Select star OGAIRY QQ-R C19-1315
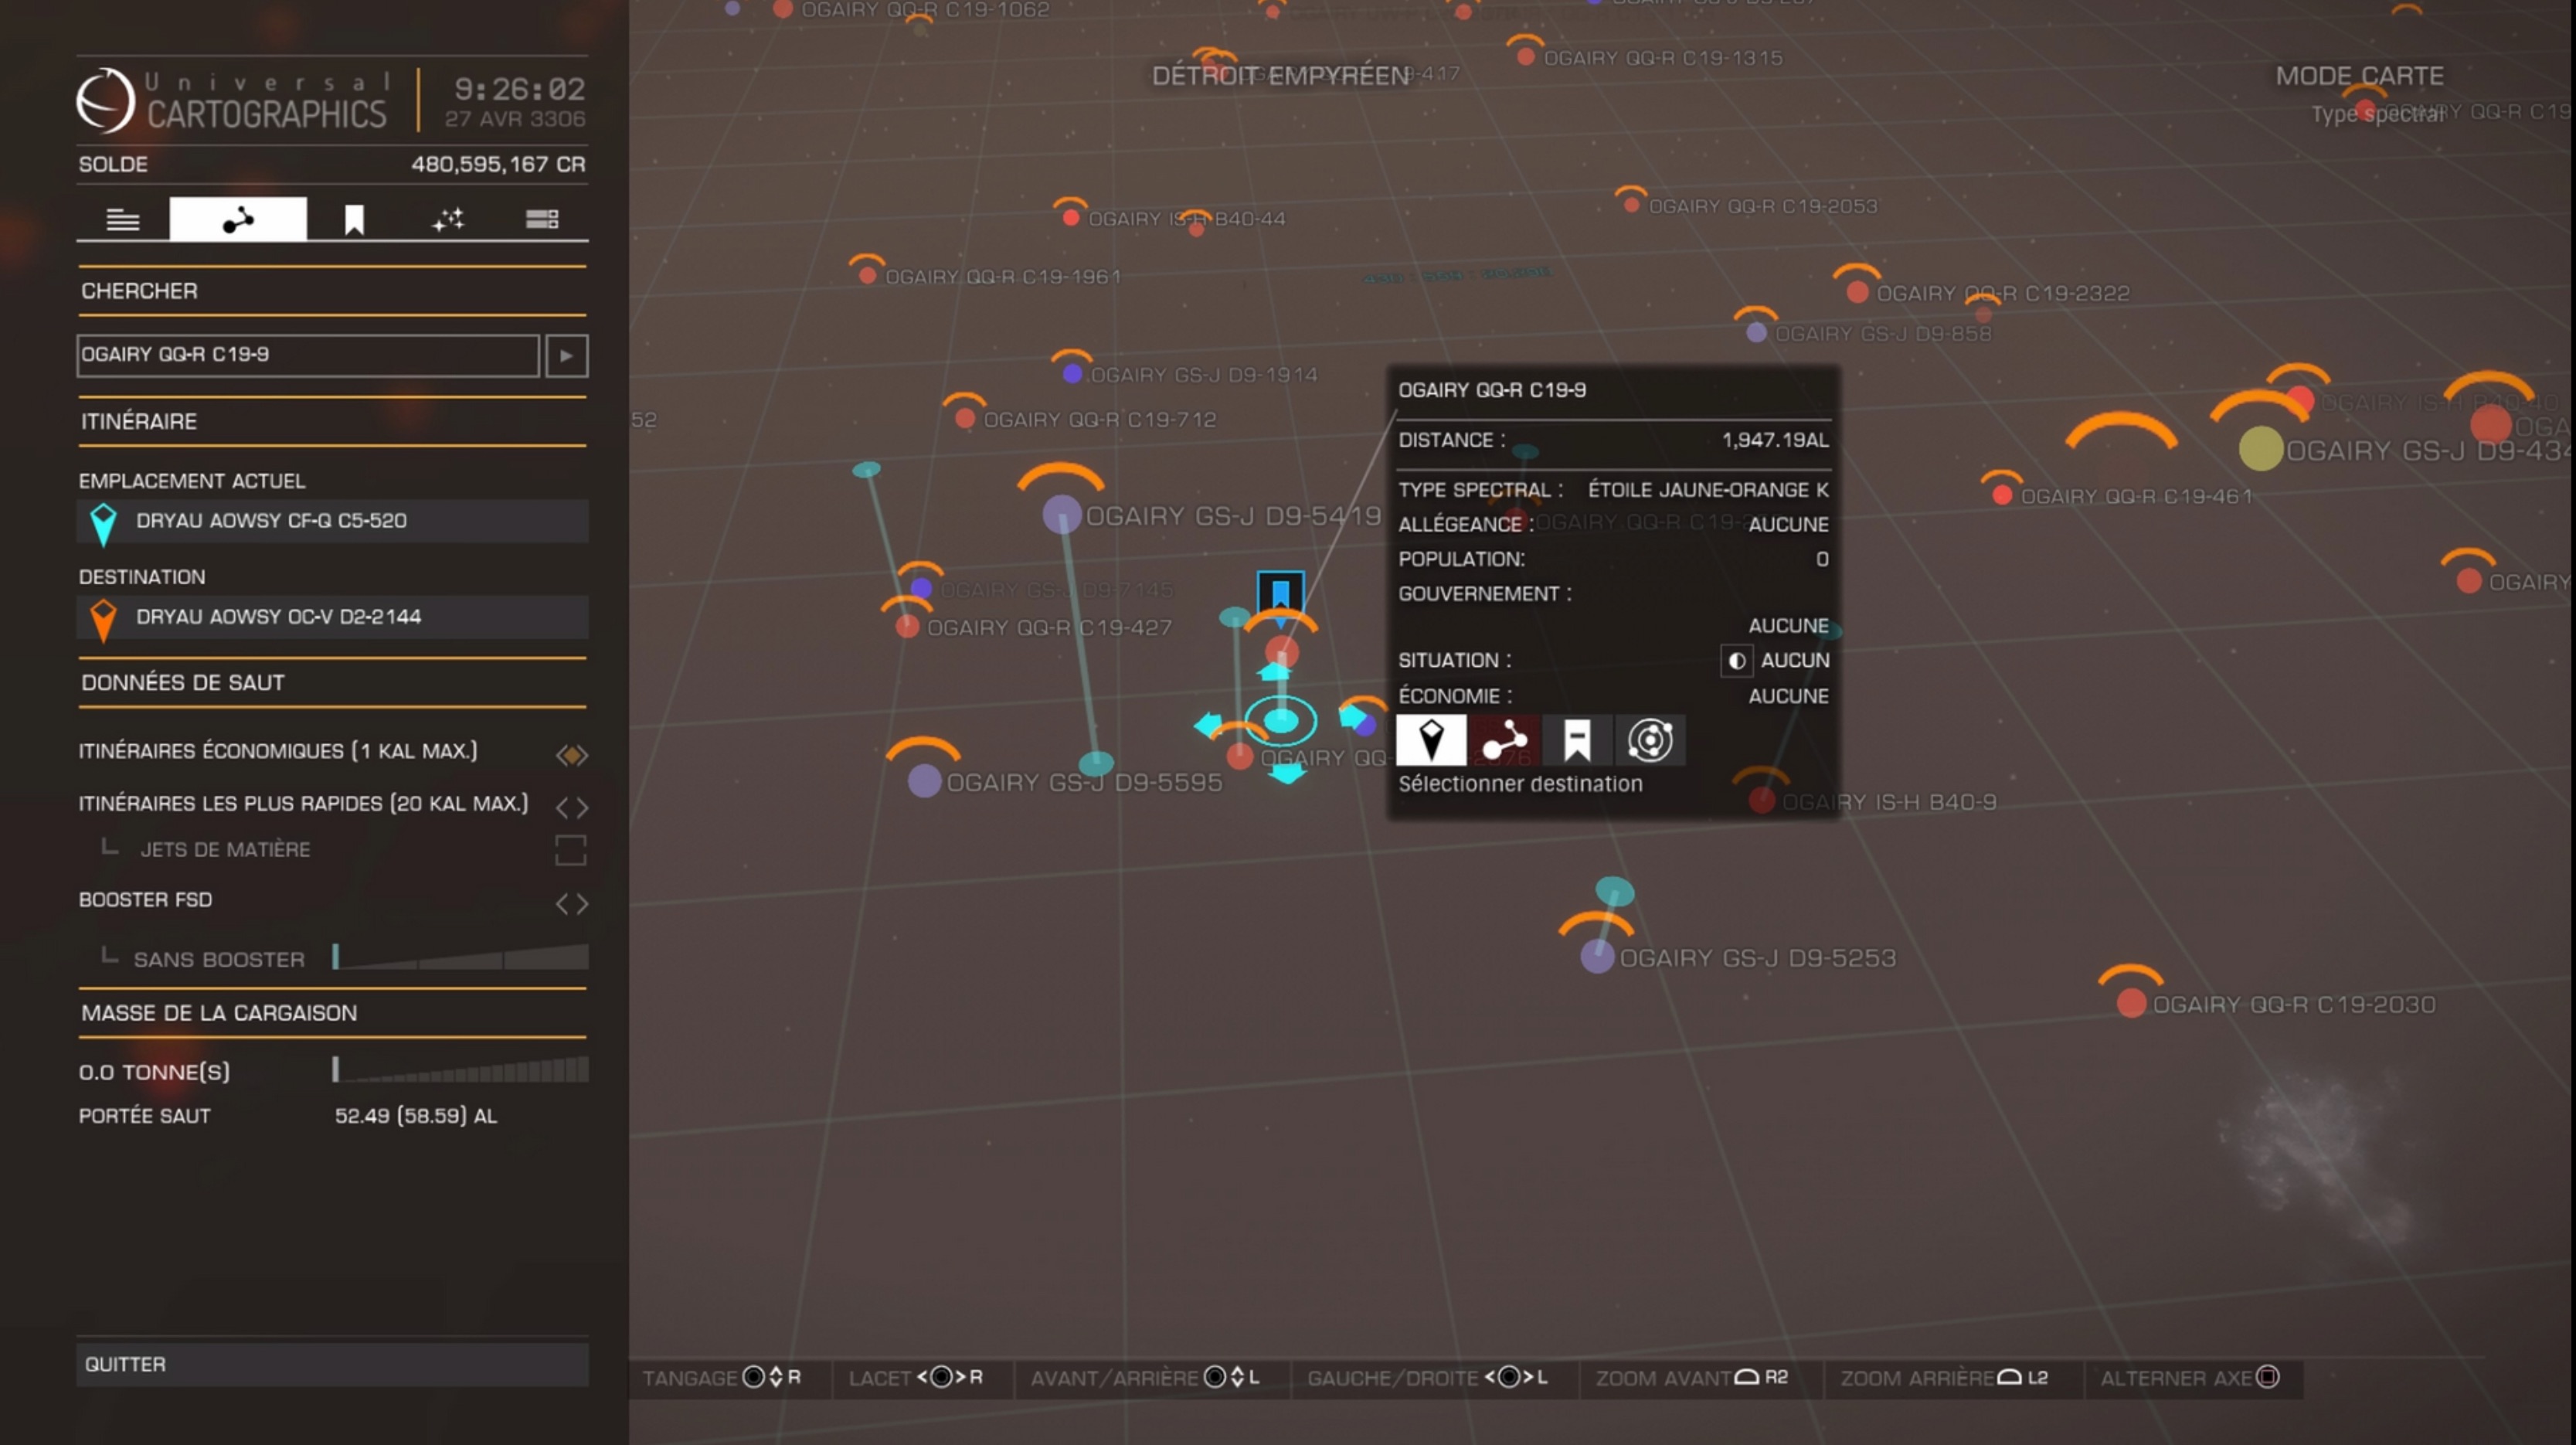 pos(1525,57)
